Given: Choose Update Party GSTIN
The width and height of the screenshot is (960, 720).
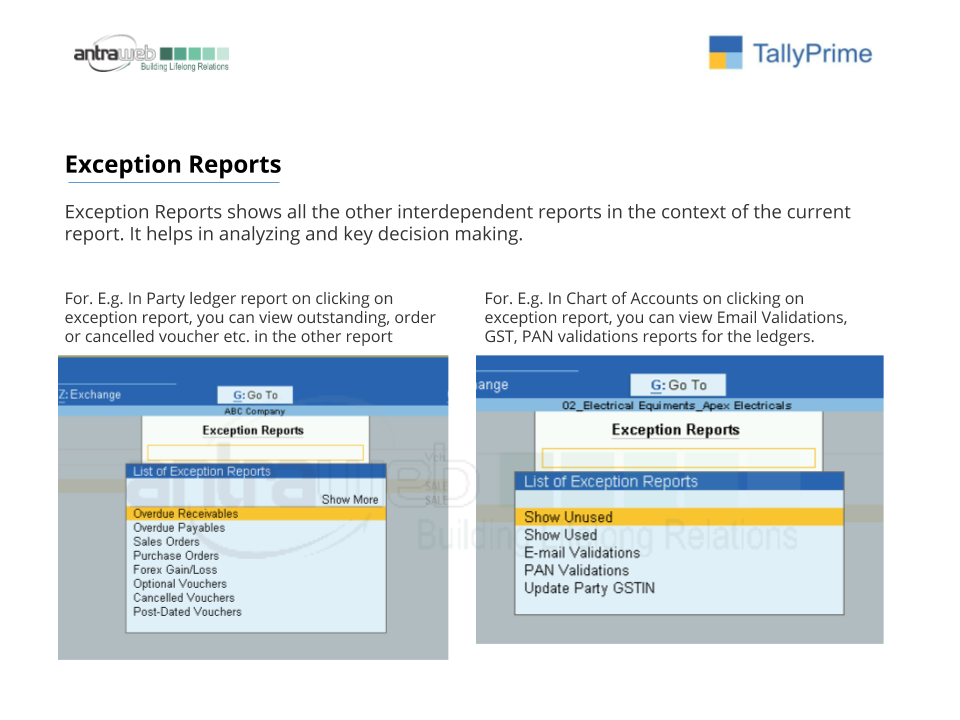Looking at the screenshot, I should [x=679, y=588].
